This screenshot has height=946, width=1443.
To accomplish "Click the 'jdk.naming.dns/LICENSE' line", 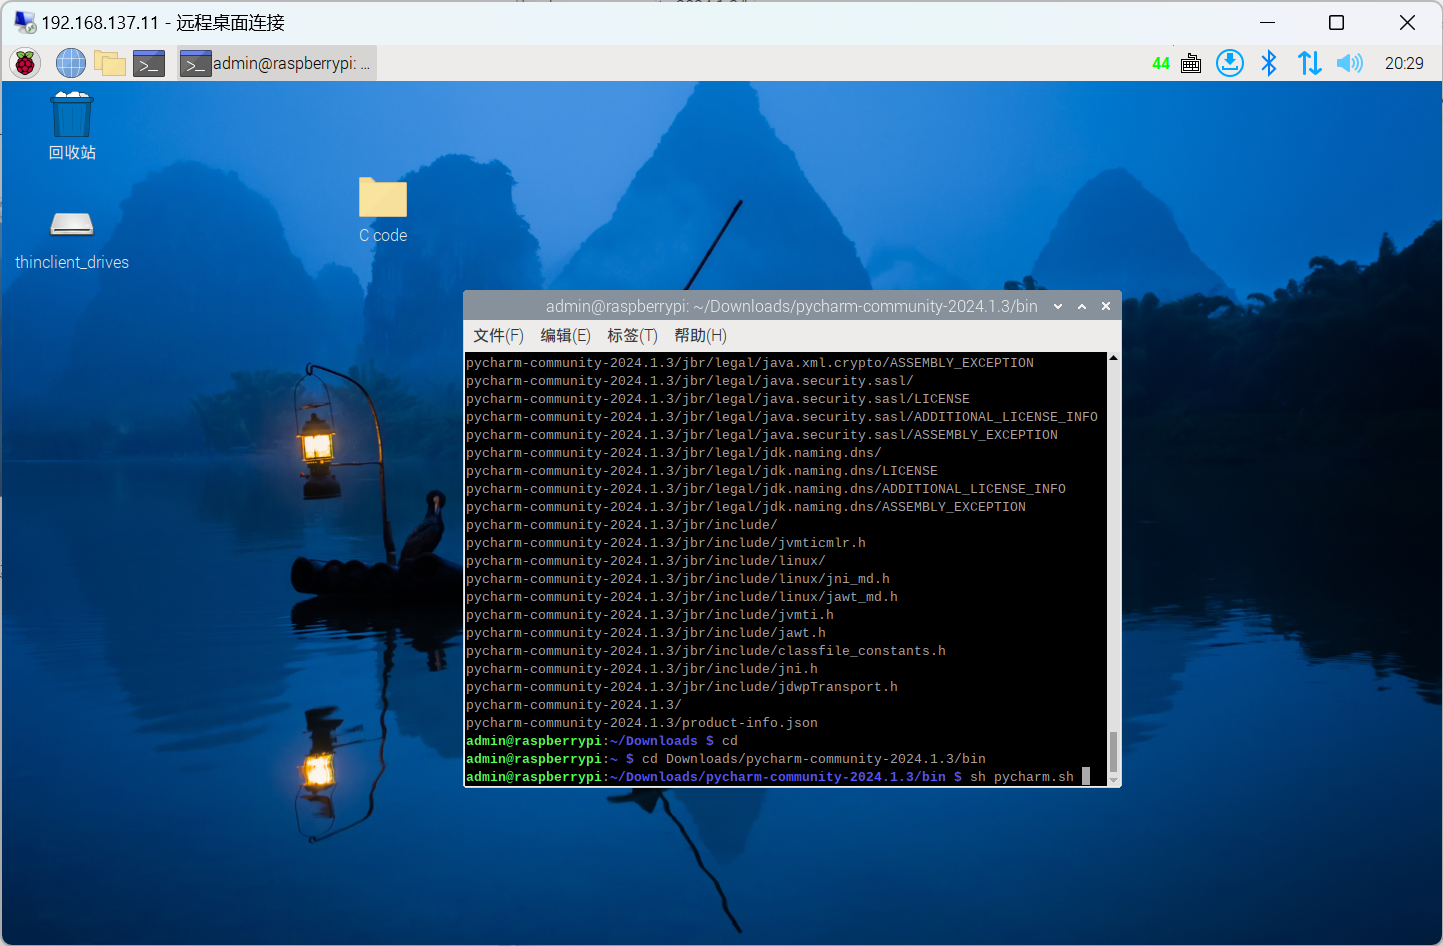I will (x=702, y=471).
